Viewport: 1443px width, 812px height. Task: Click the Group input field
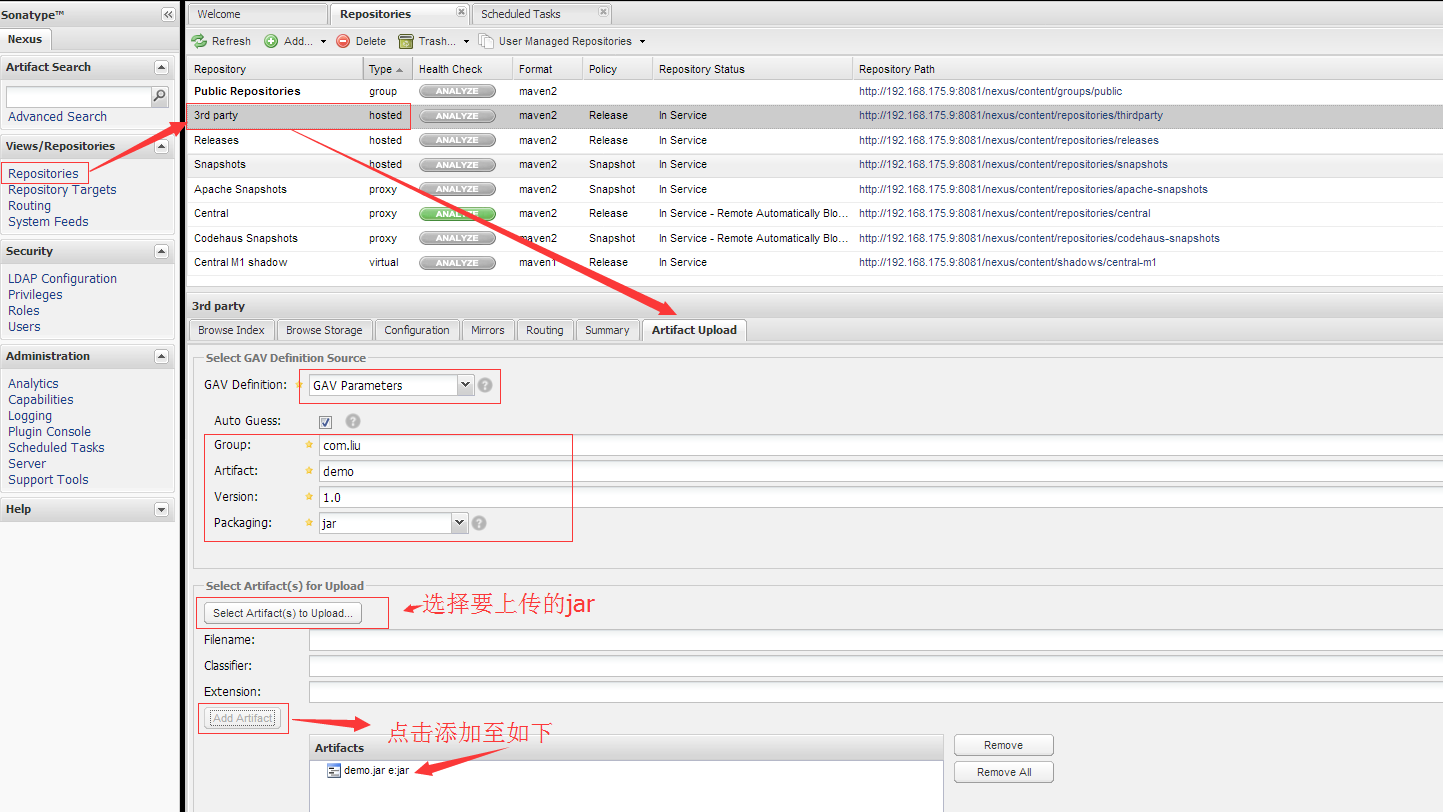click(881, 446)
